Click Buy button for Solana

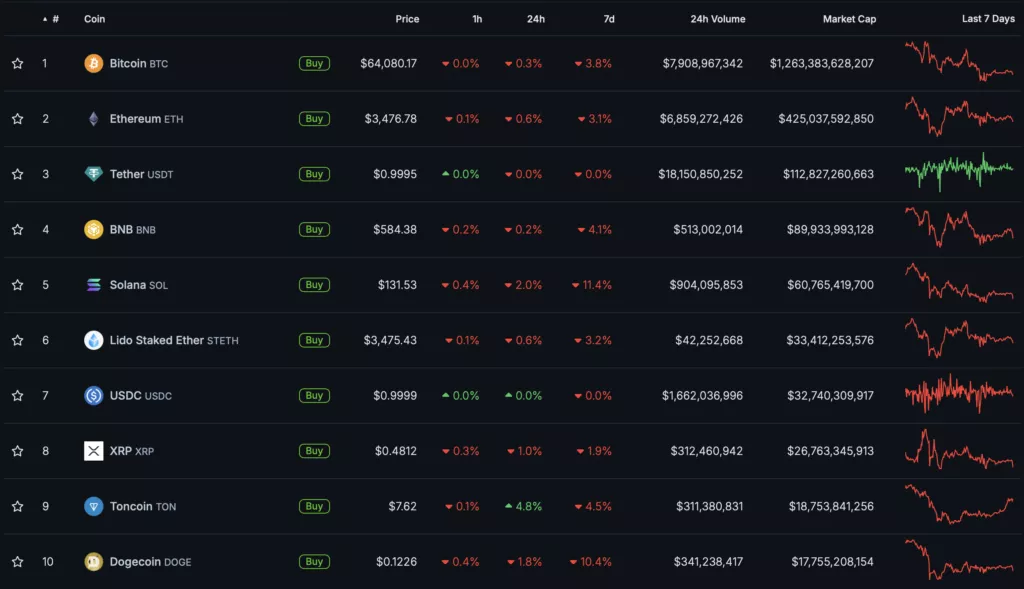(314, 285)
